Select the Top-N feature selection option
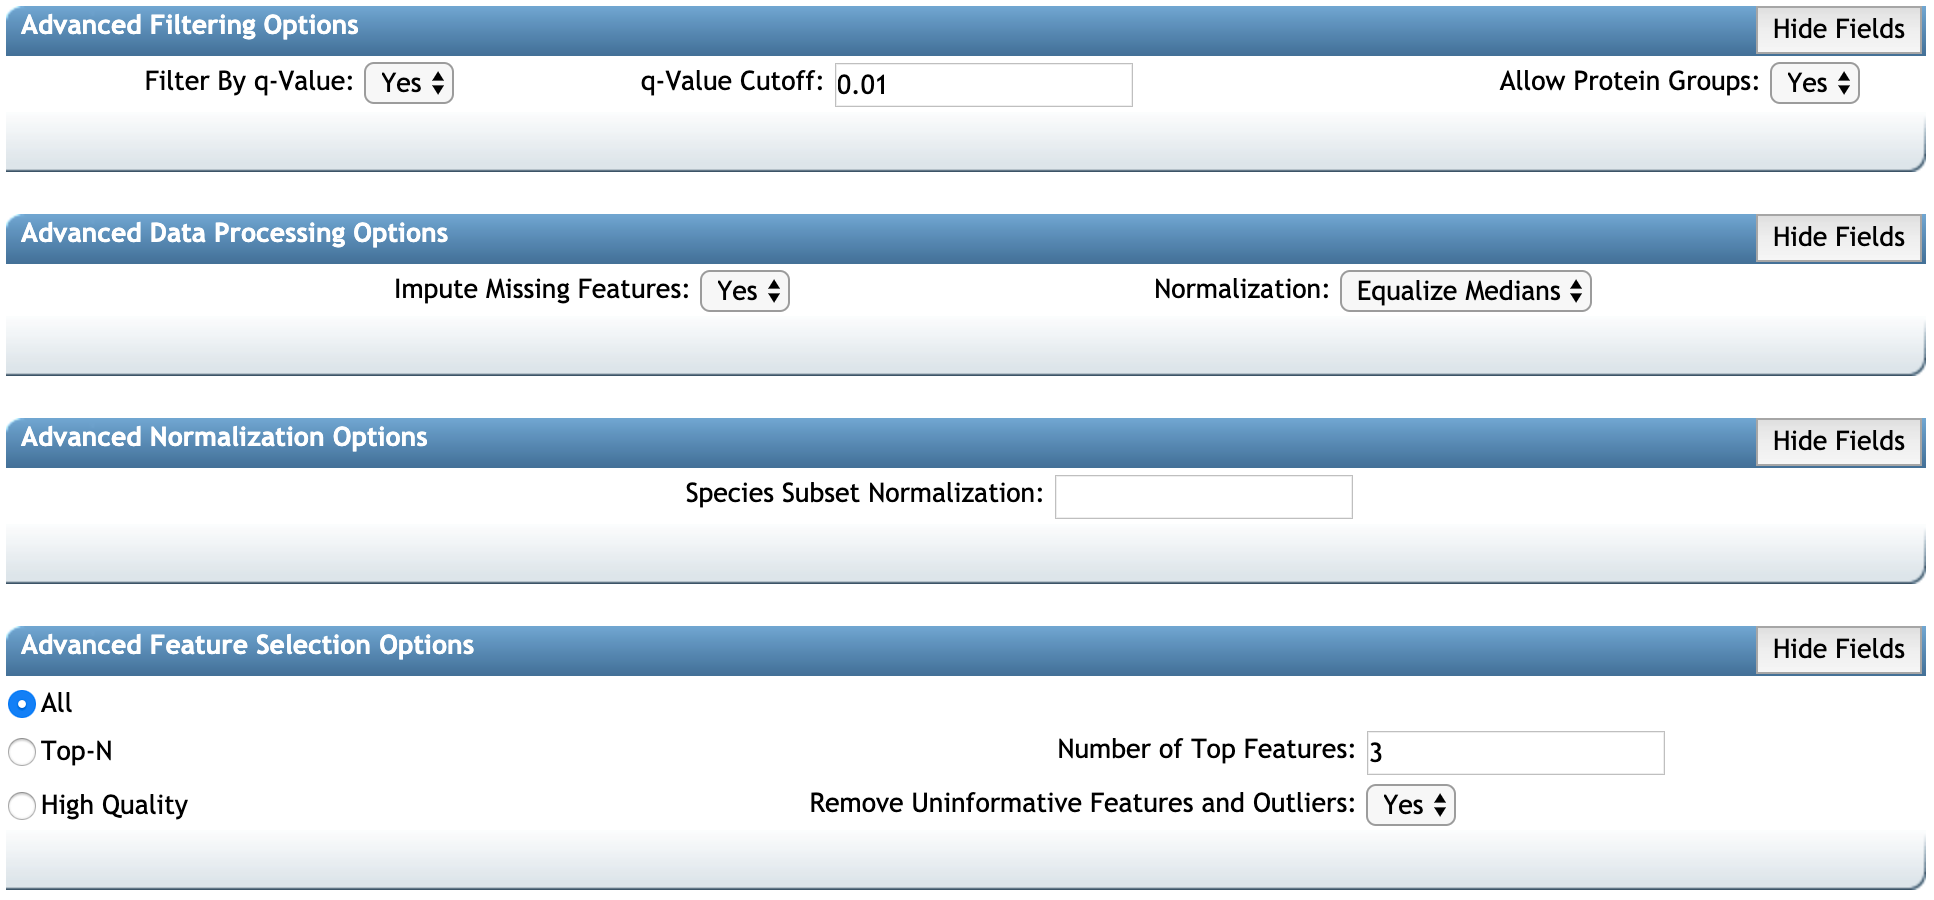 (x=21, y=751)
